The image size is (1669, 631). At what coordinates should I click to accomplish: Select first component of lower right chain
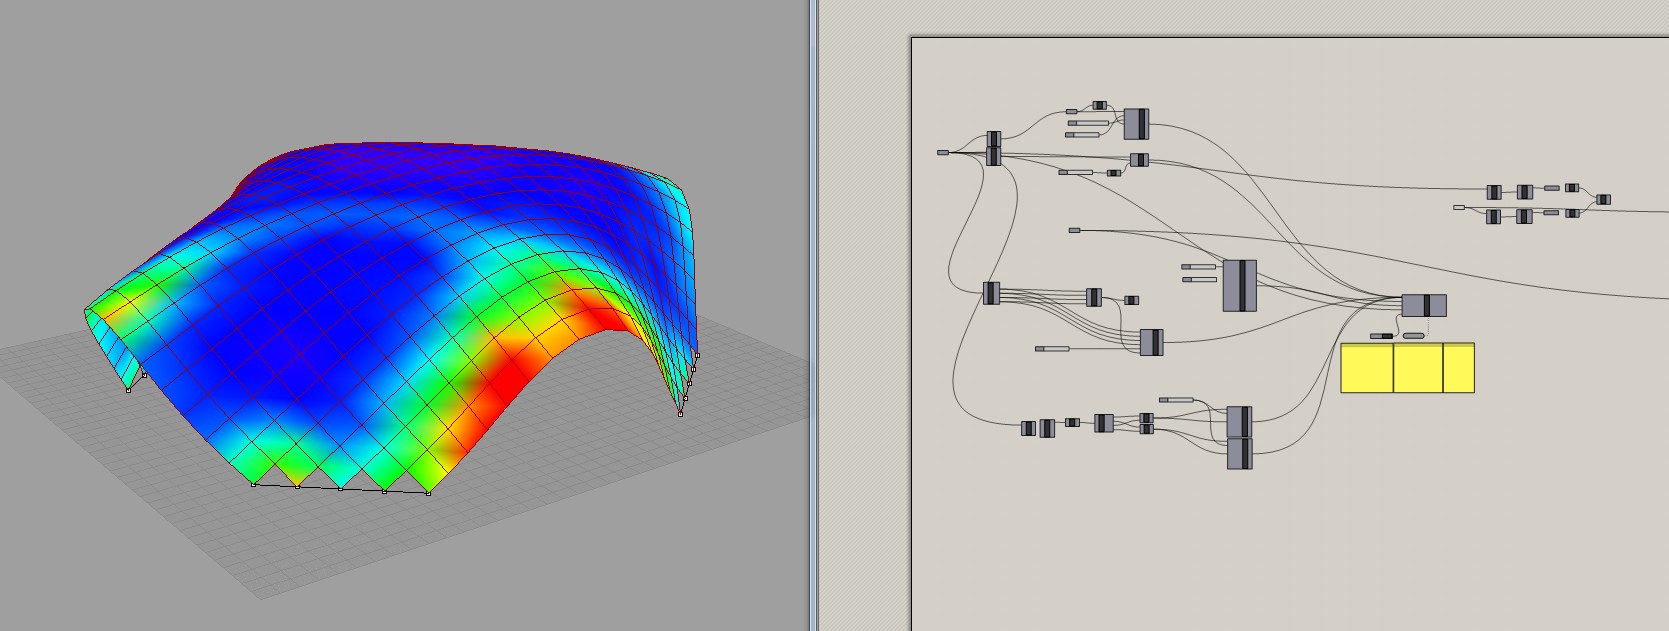coord(1494,216)
